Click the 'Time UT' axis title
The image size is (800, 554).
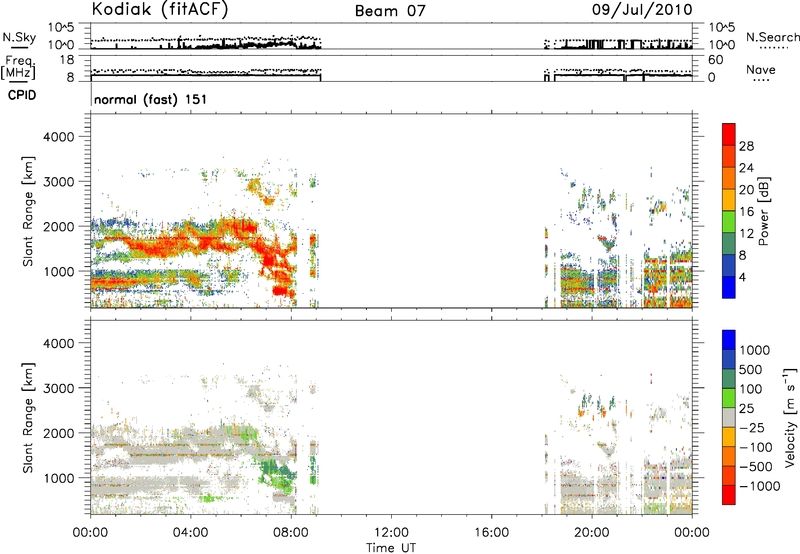pos(391,548)
